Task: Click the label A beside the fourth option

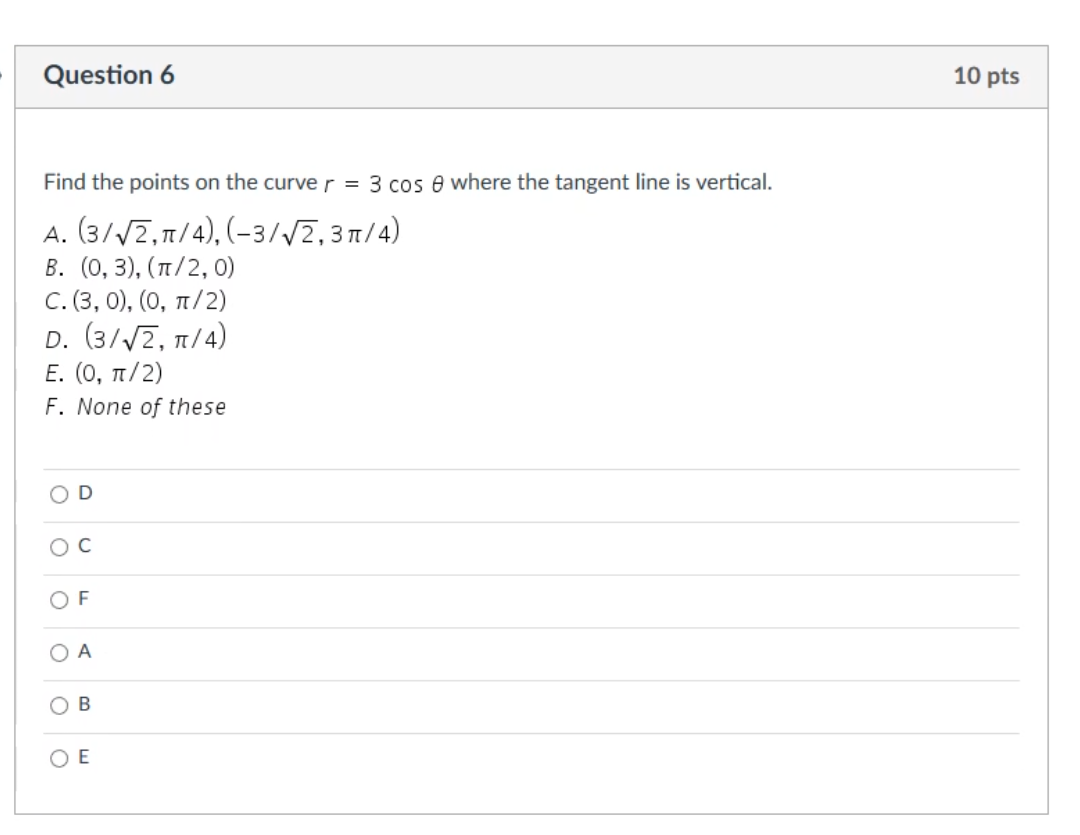Action: click(x=84, y=651)
